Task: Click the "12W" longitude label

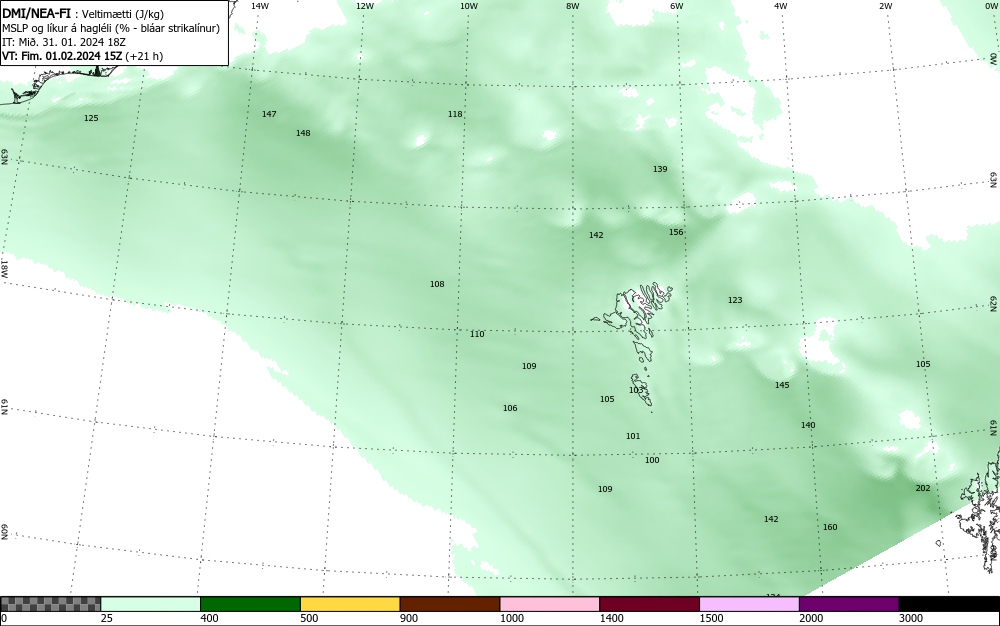Action: [364, 6]
